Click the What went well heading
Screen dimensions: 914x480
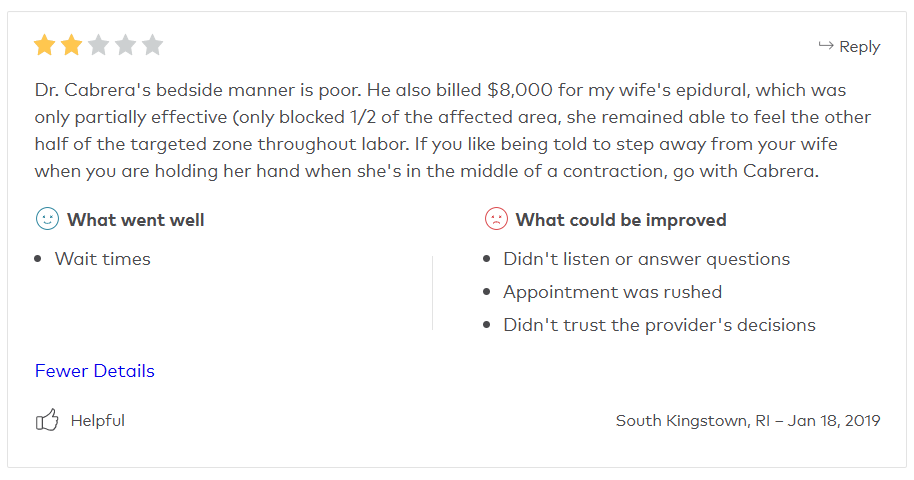[x=135, y=220]
